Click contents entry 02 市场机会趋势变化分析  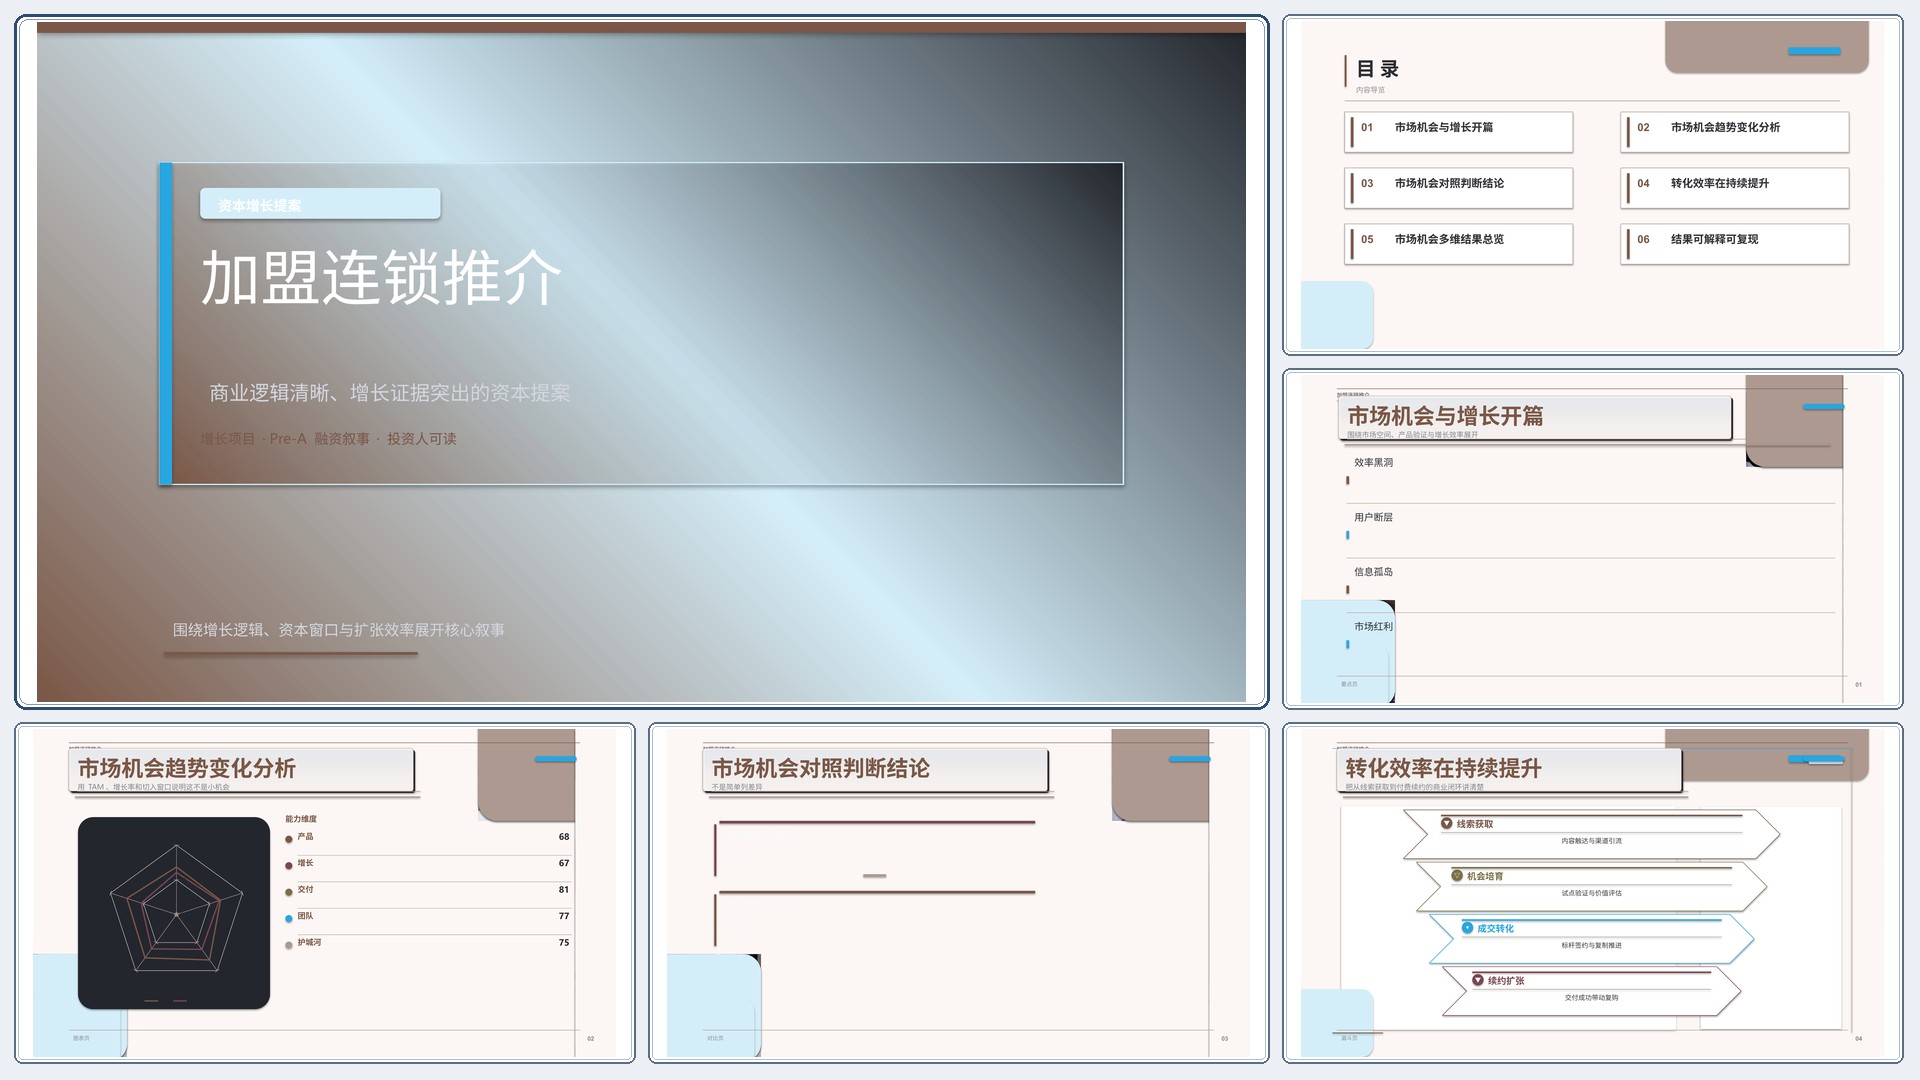click(1735, 132)
